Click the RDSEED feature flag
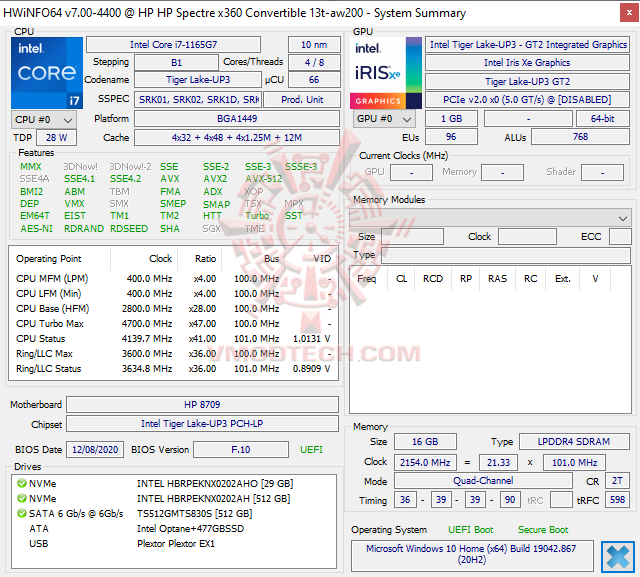640x577 pixels. click(129, 229)
